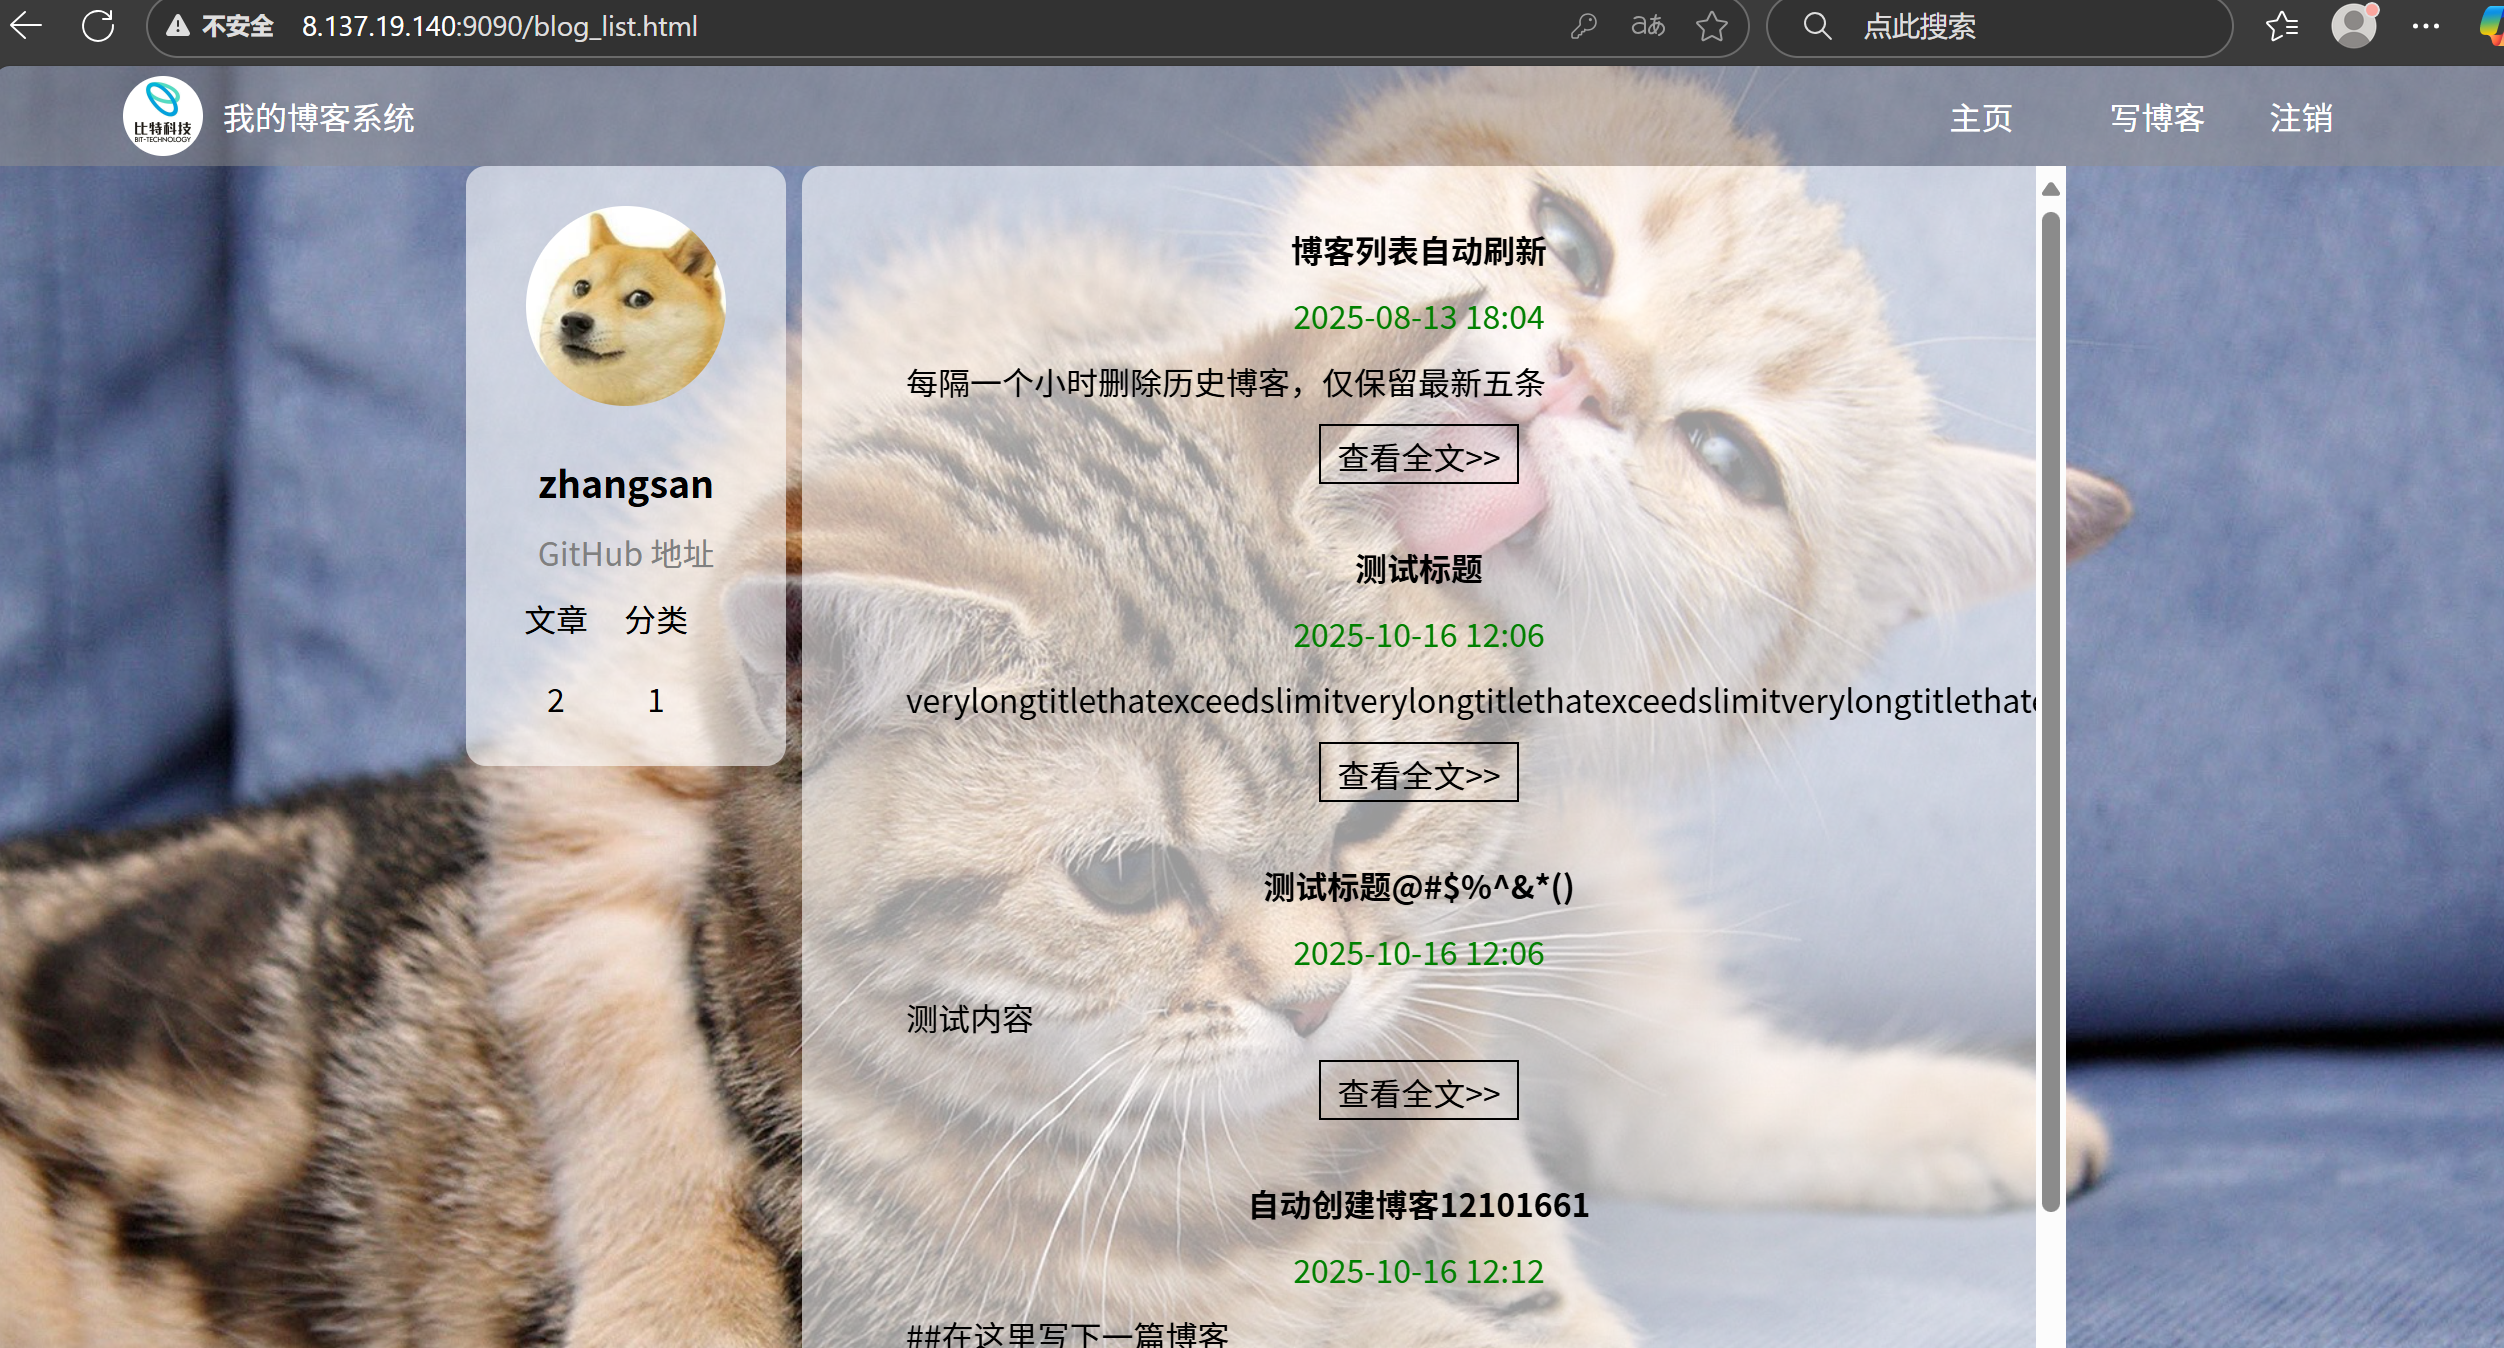This screenshot has width=2504, height=1348.
Task: Open the favorites list icon
Action: (2281, 26)
